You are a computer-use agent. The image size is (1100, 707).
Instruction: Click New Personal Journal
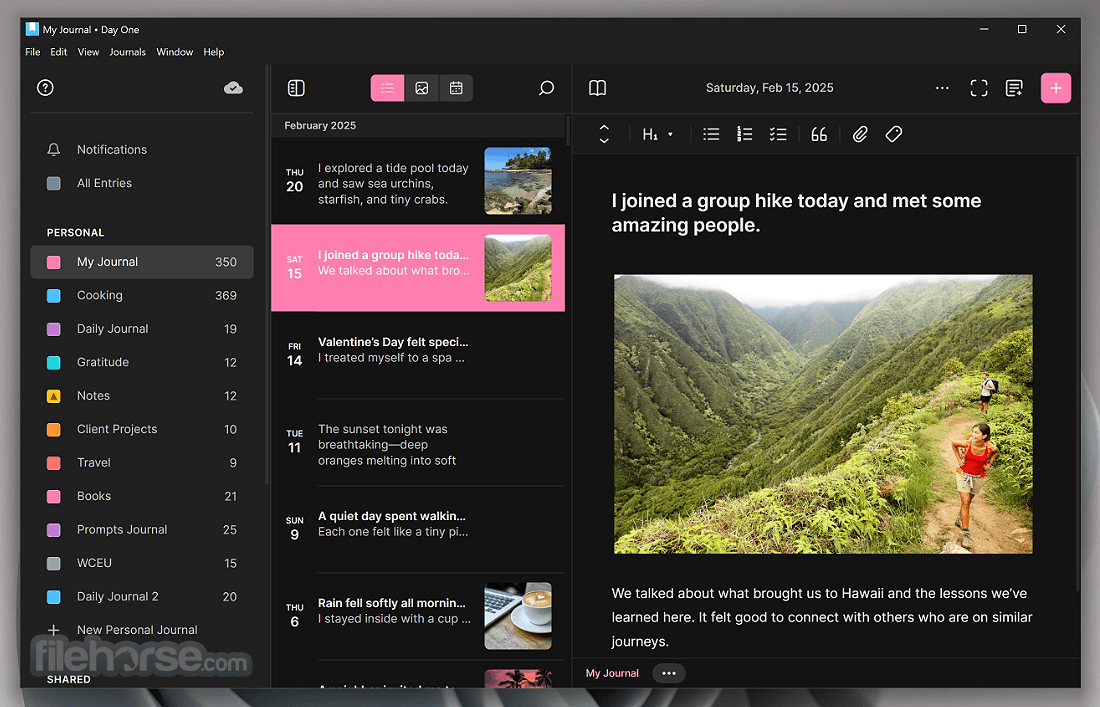pyautogui.click(x=142, y=630)
